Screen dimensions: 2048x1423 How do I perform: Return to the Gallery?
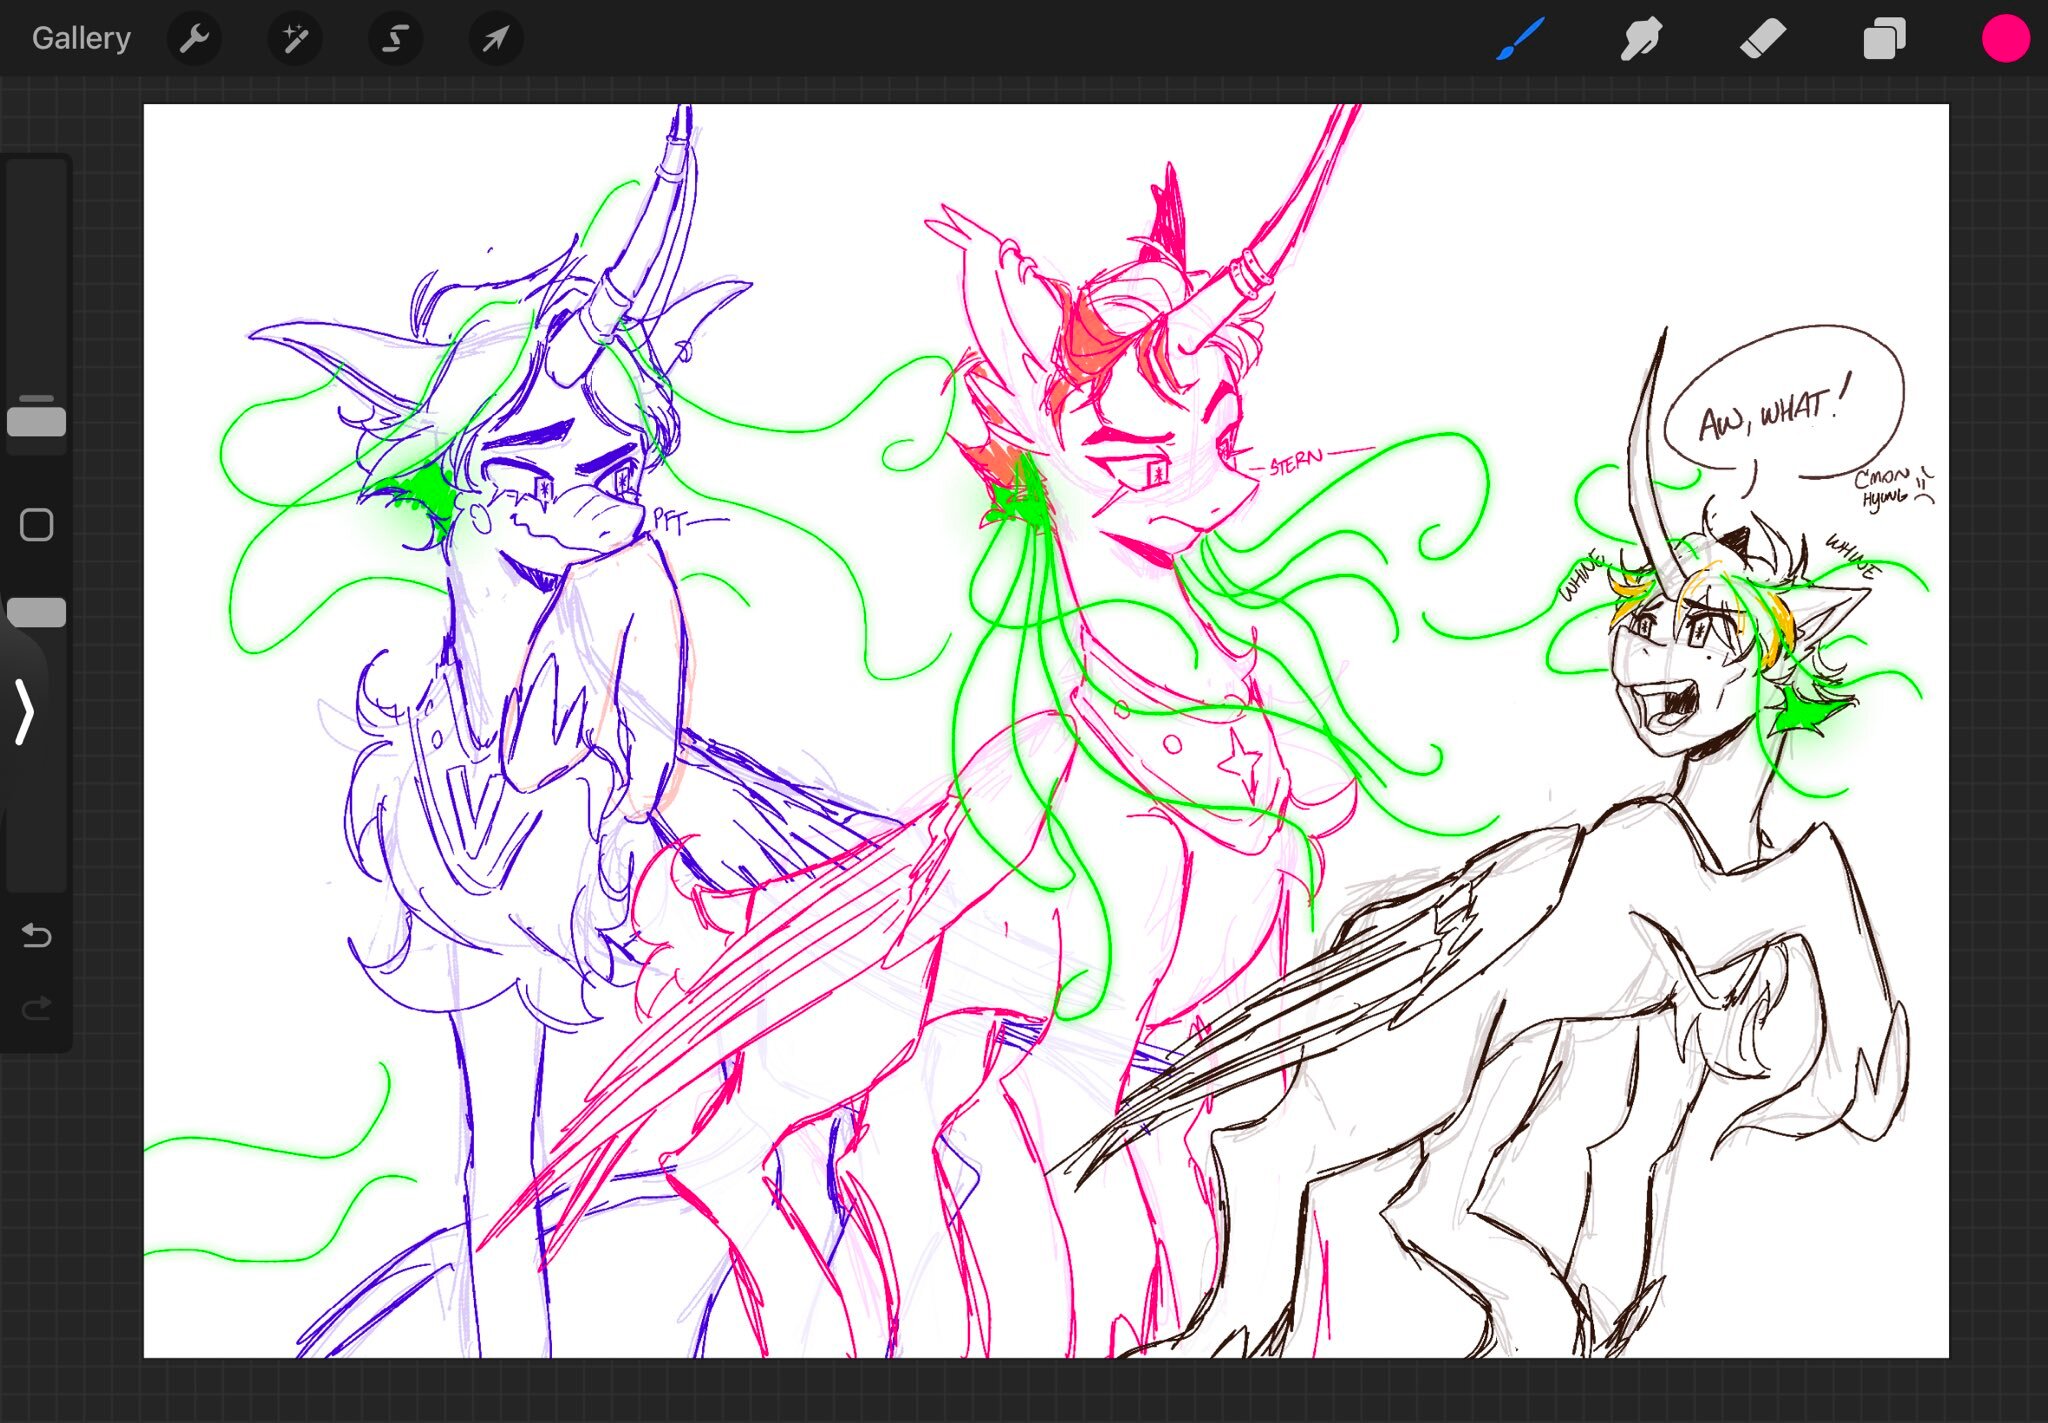click(x=81, y=38)
